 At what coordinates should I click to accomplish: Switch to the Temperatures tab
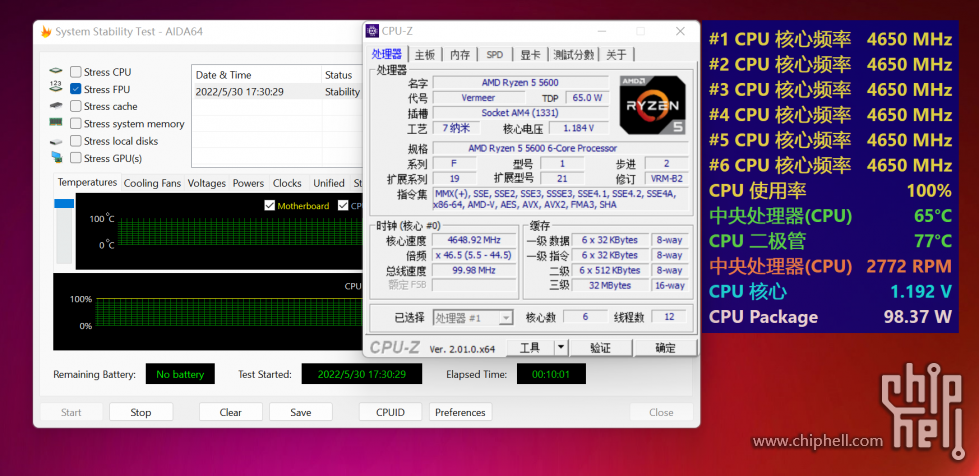(x=87, y=182)
